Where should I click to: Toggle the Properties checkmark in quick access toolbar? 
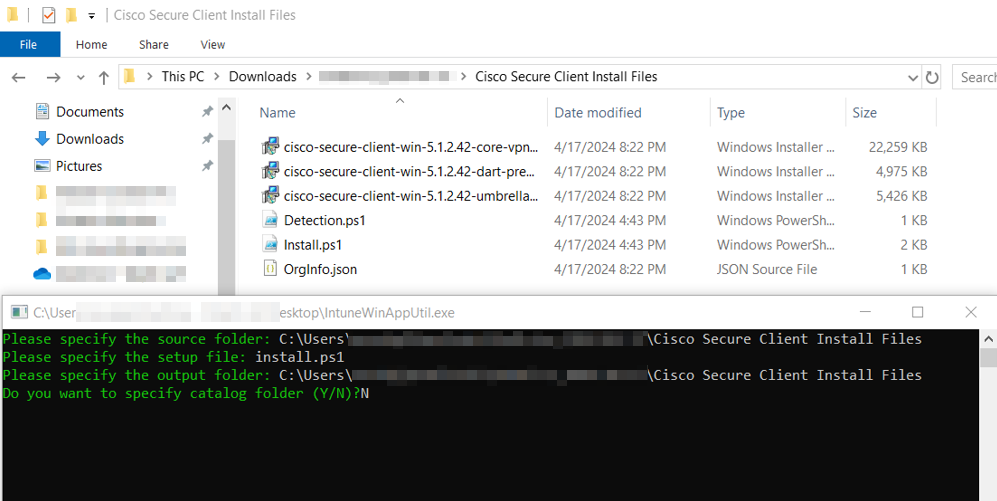(48, 15)
